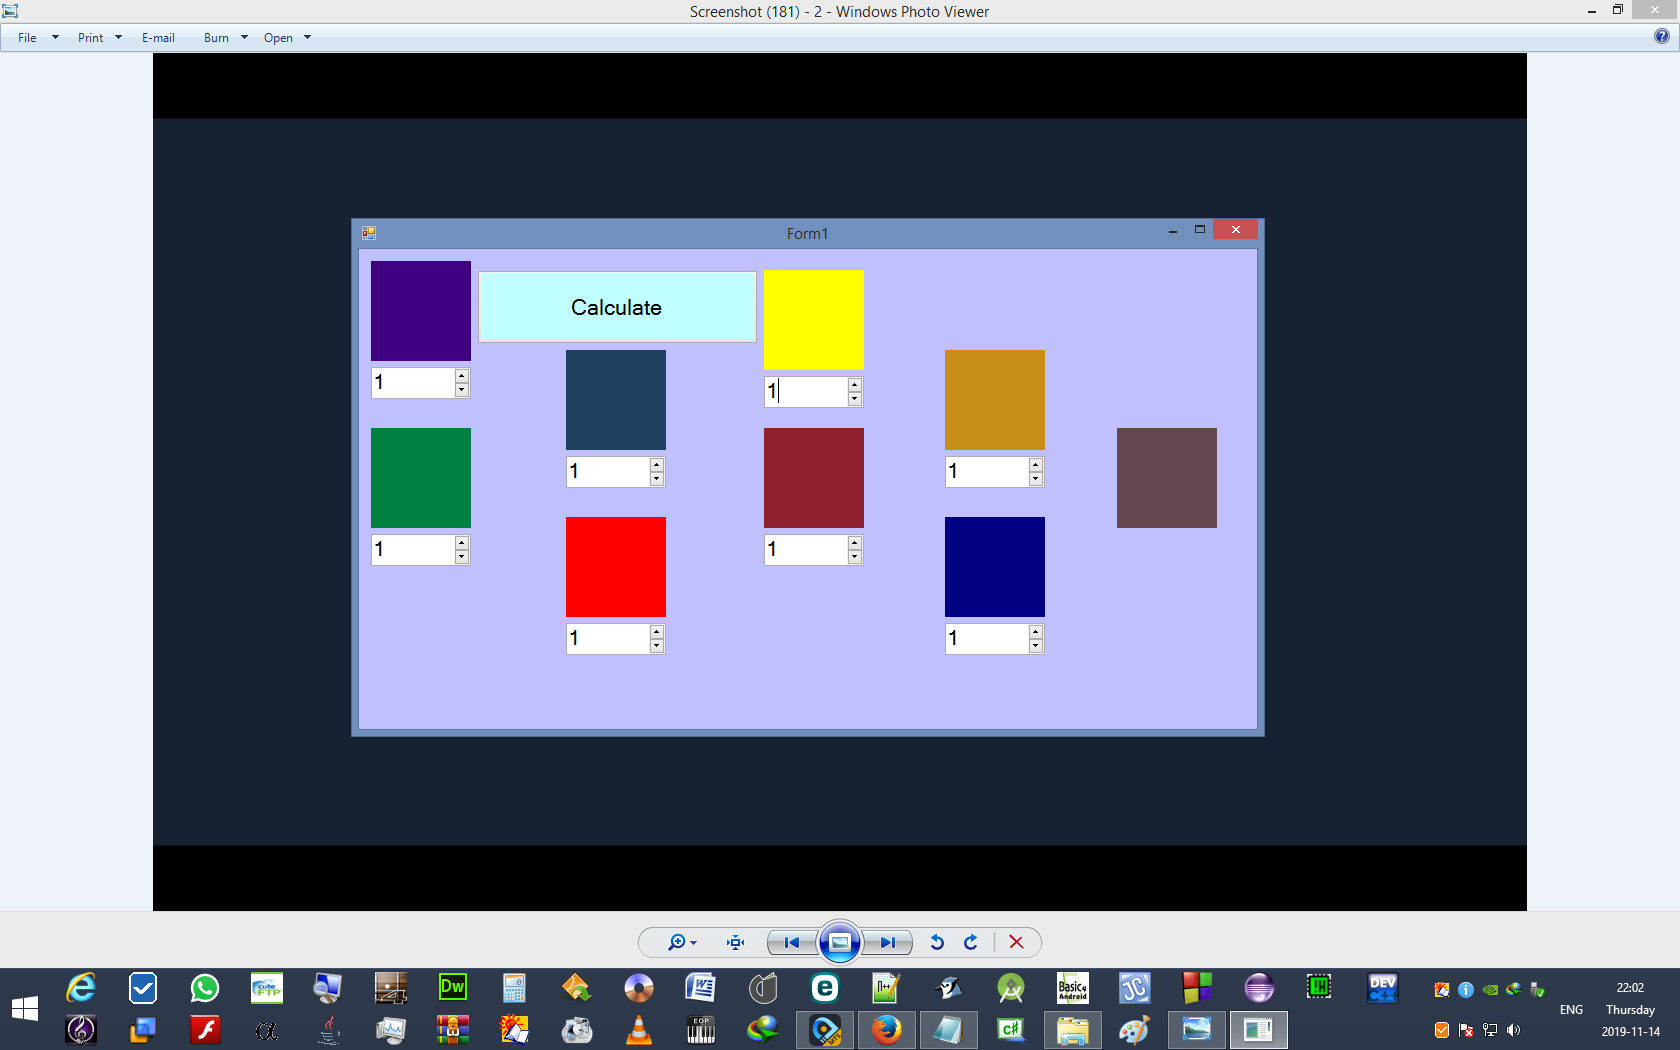Viewport: 1680px width, 1050px height.
Task: Click the brownish-mauve color square
Action: coord(1167,478)
